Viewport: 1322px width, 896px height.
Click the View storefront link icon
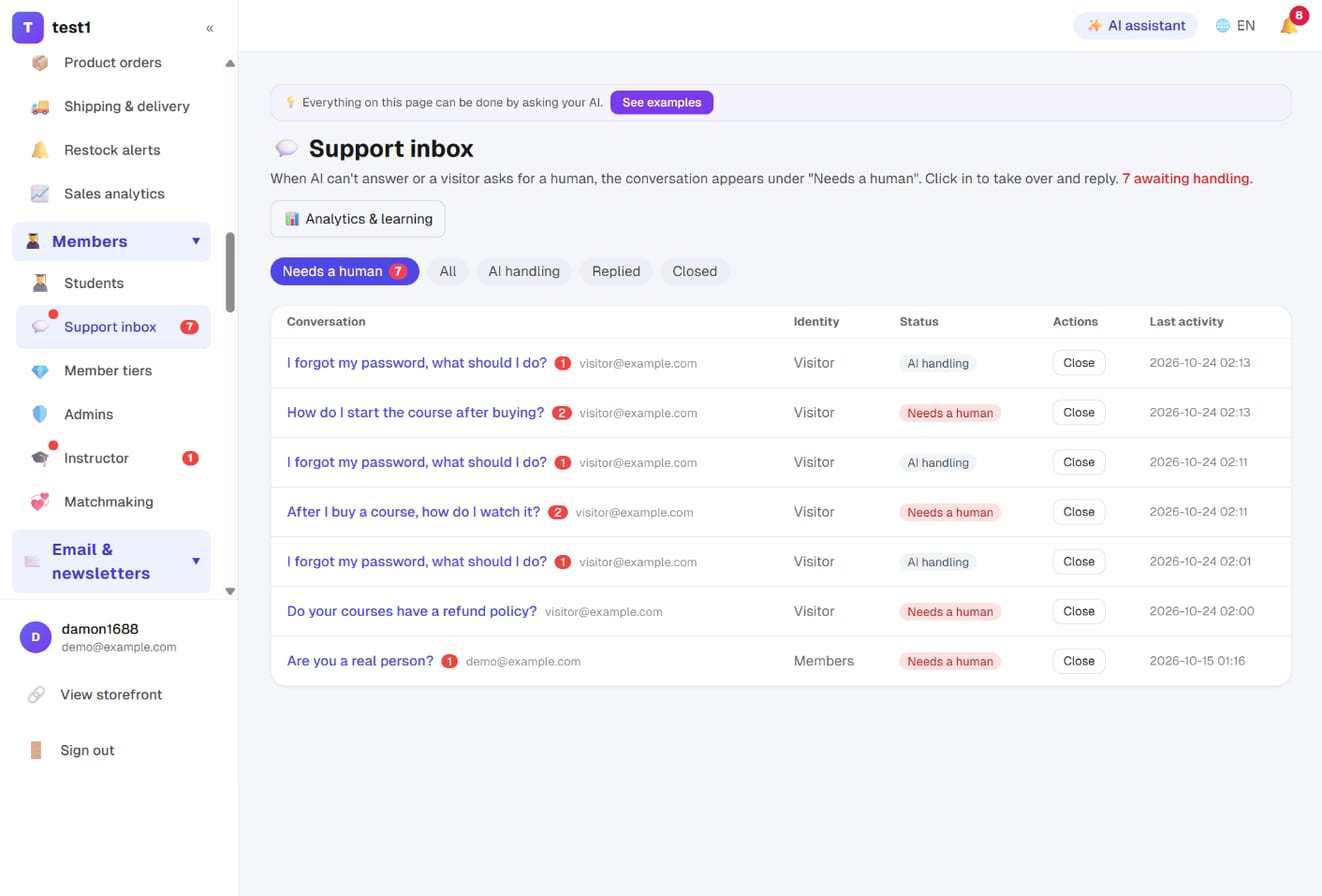pos(36,694)
